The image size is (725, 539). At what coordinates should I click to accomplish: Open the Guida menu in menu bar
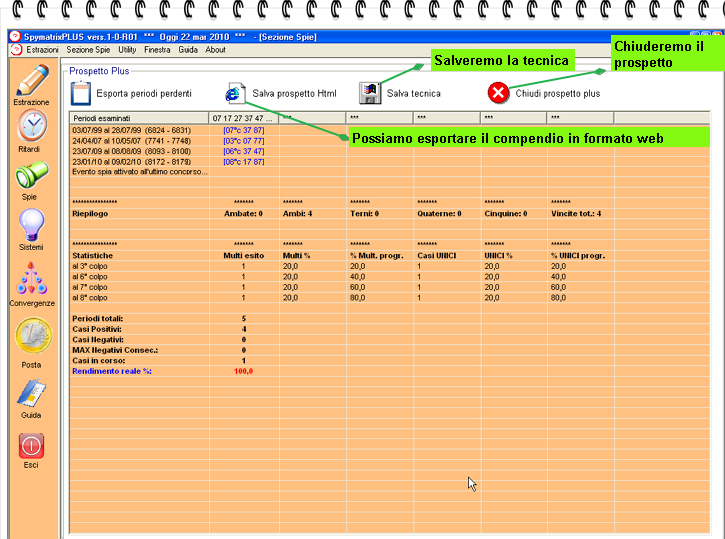point(188,49)
